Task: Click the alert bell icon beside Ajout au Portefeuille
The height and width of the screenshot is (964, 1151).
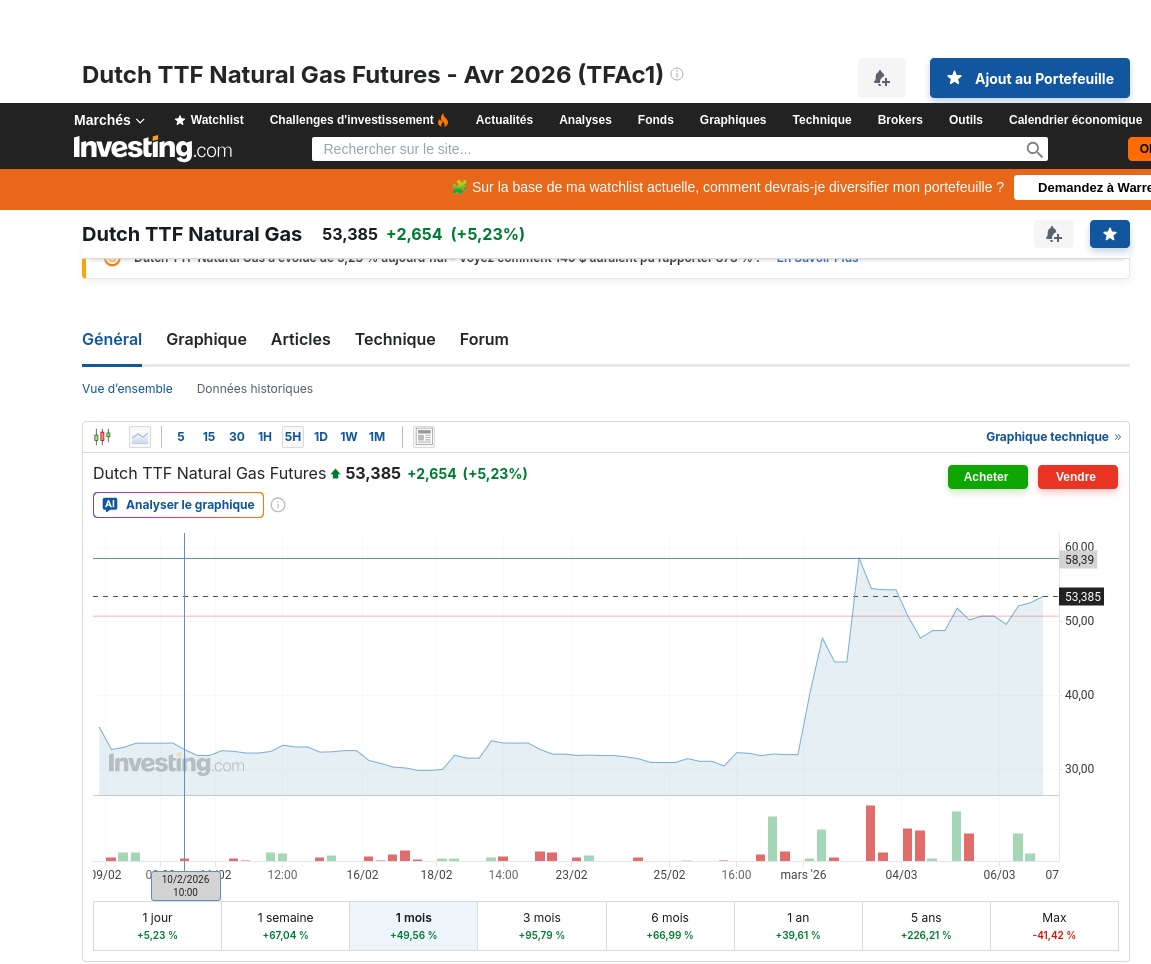Action: click(882, 78)
